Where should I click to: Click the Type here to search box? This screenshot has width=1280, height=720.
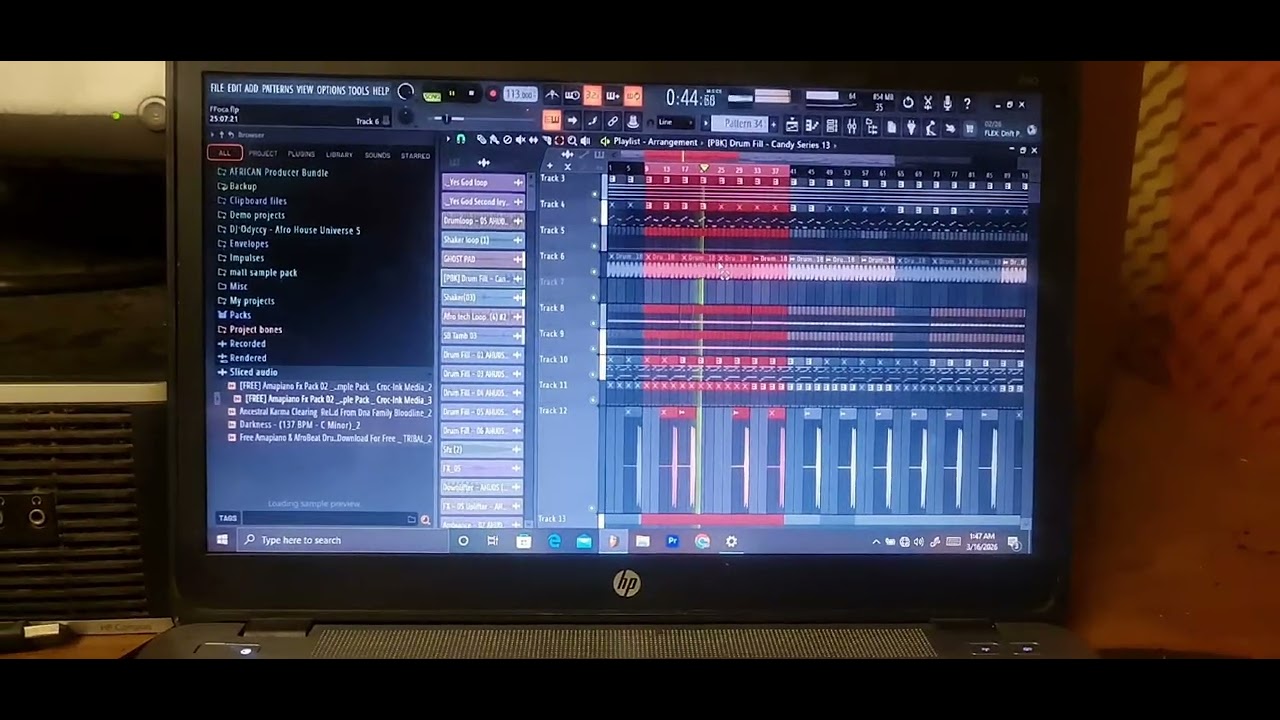coord(344,540)
